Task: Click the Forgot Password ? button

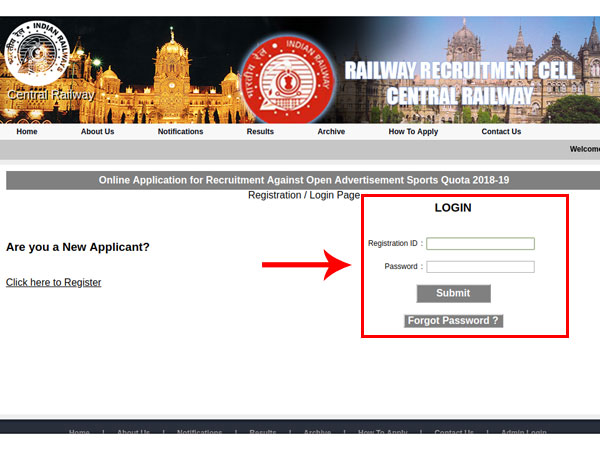Action: 453,321
